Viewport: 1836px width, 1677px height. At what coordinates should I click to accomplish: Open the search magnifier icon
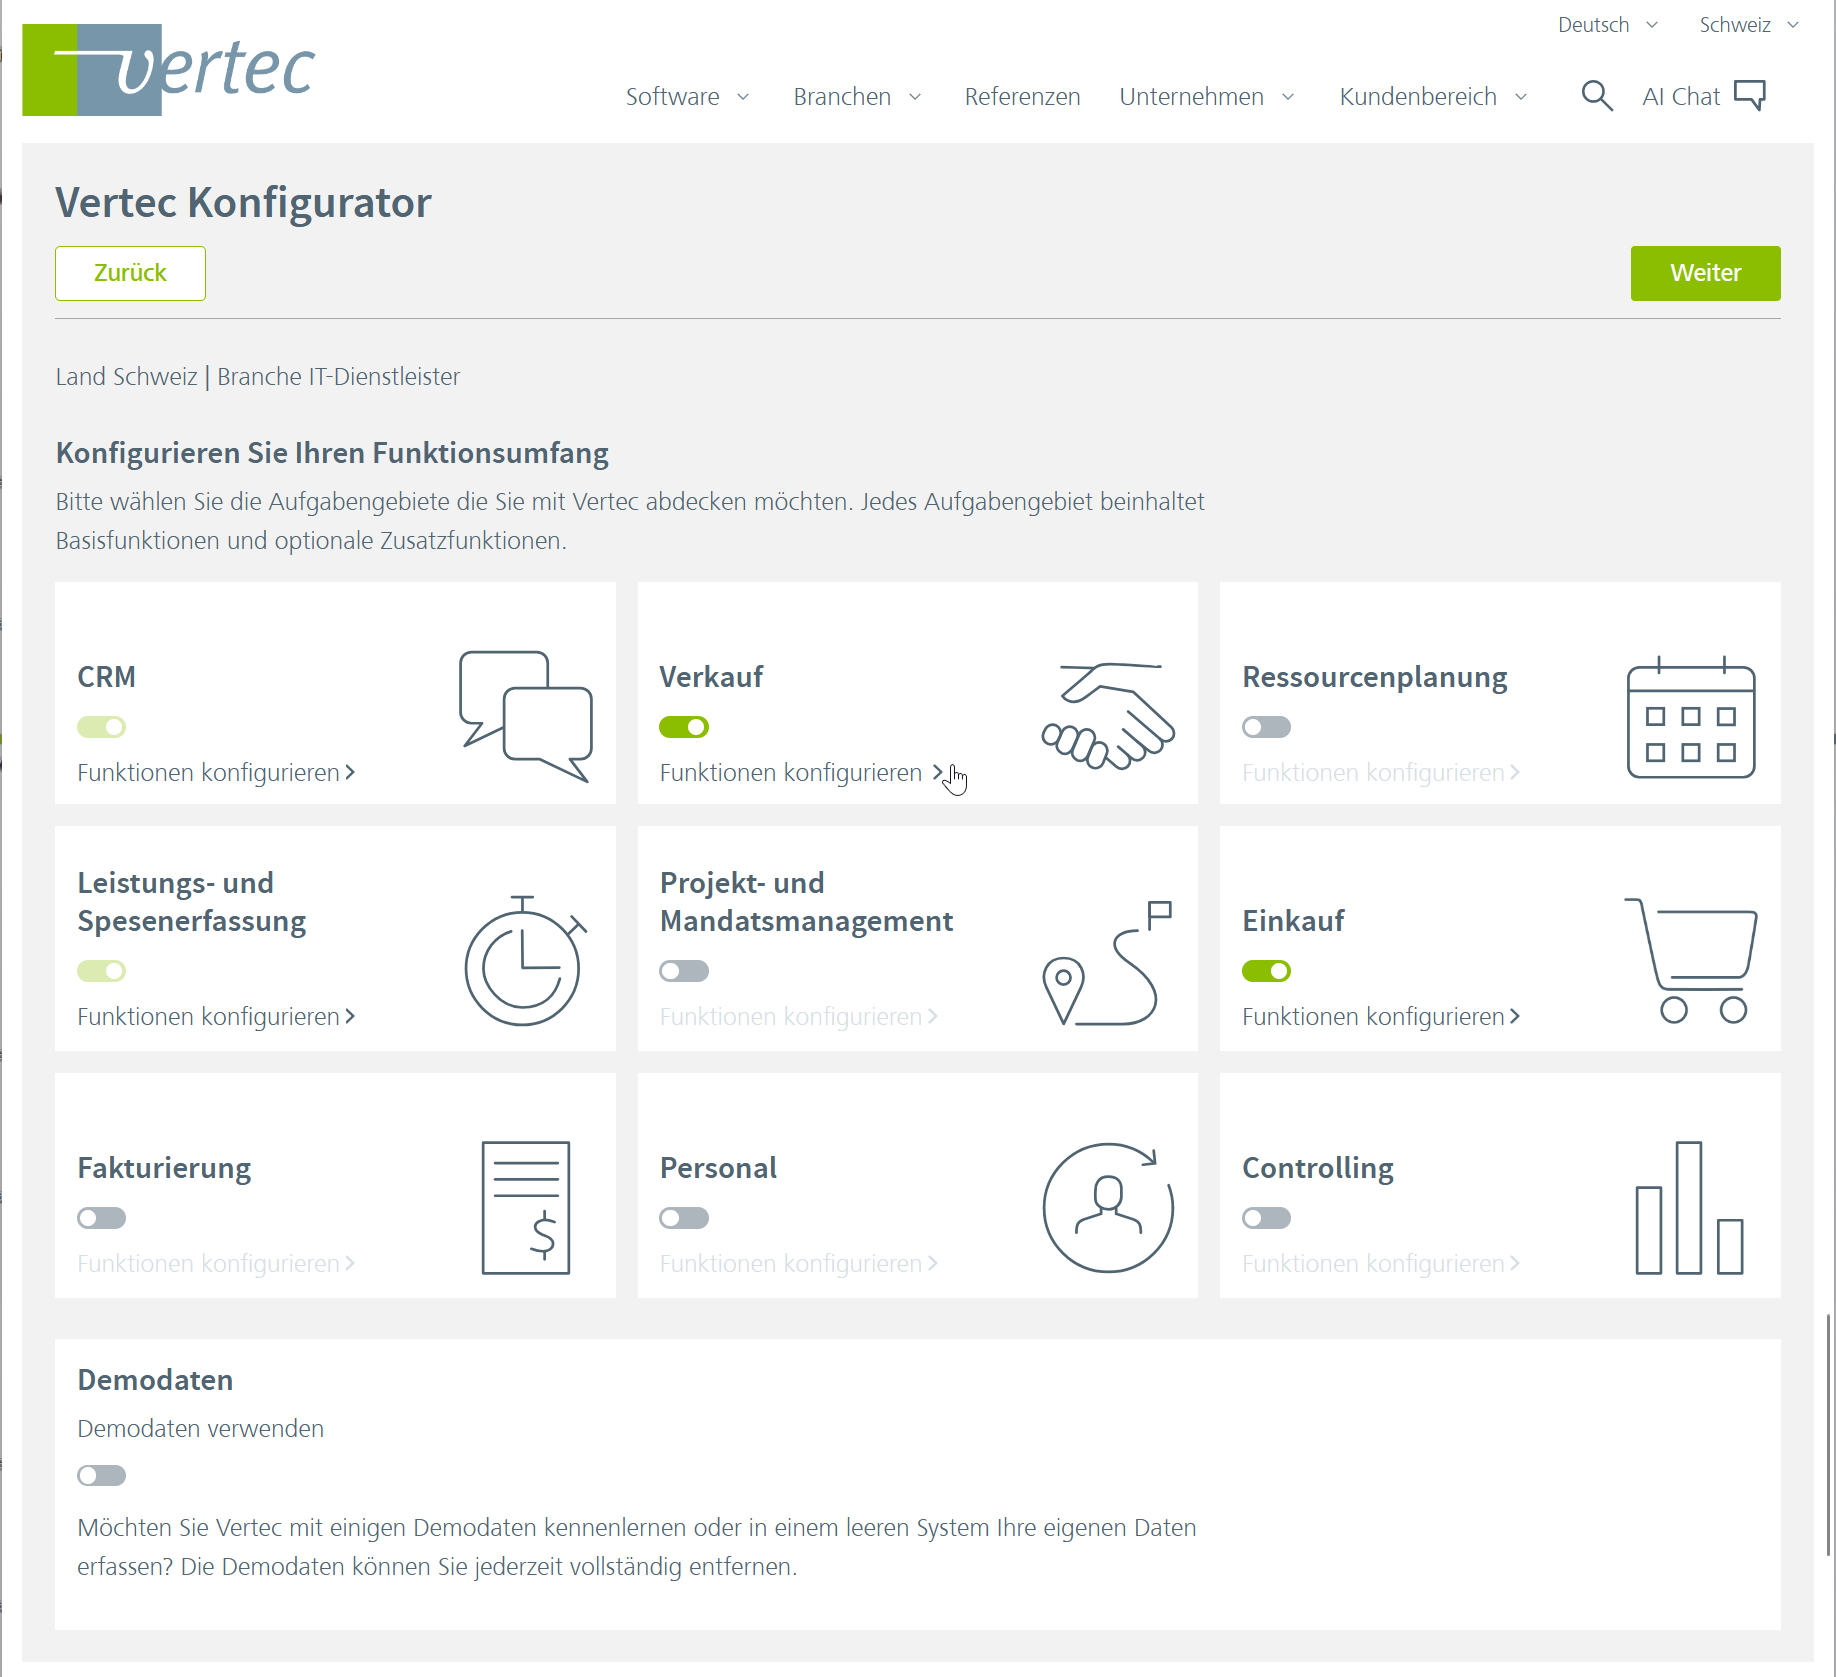point(1597,96)
